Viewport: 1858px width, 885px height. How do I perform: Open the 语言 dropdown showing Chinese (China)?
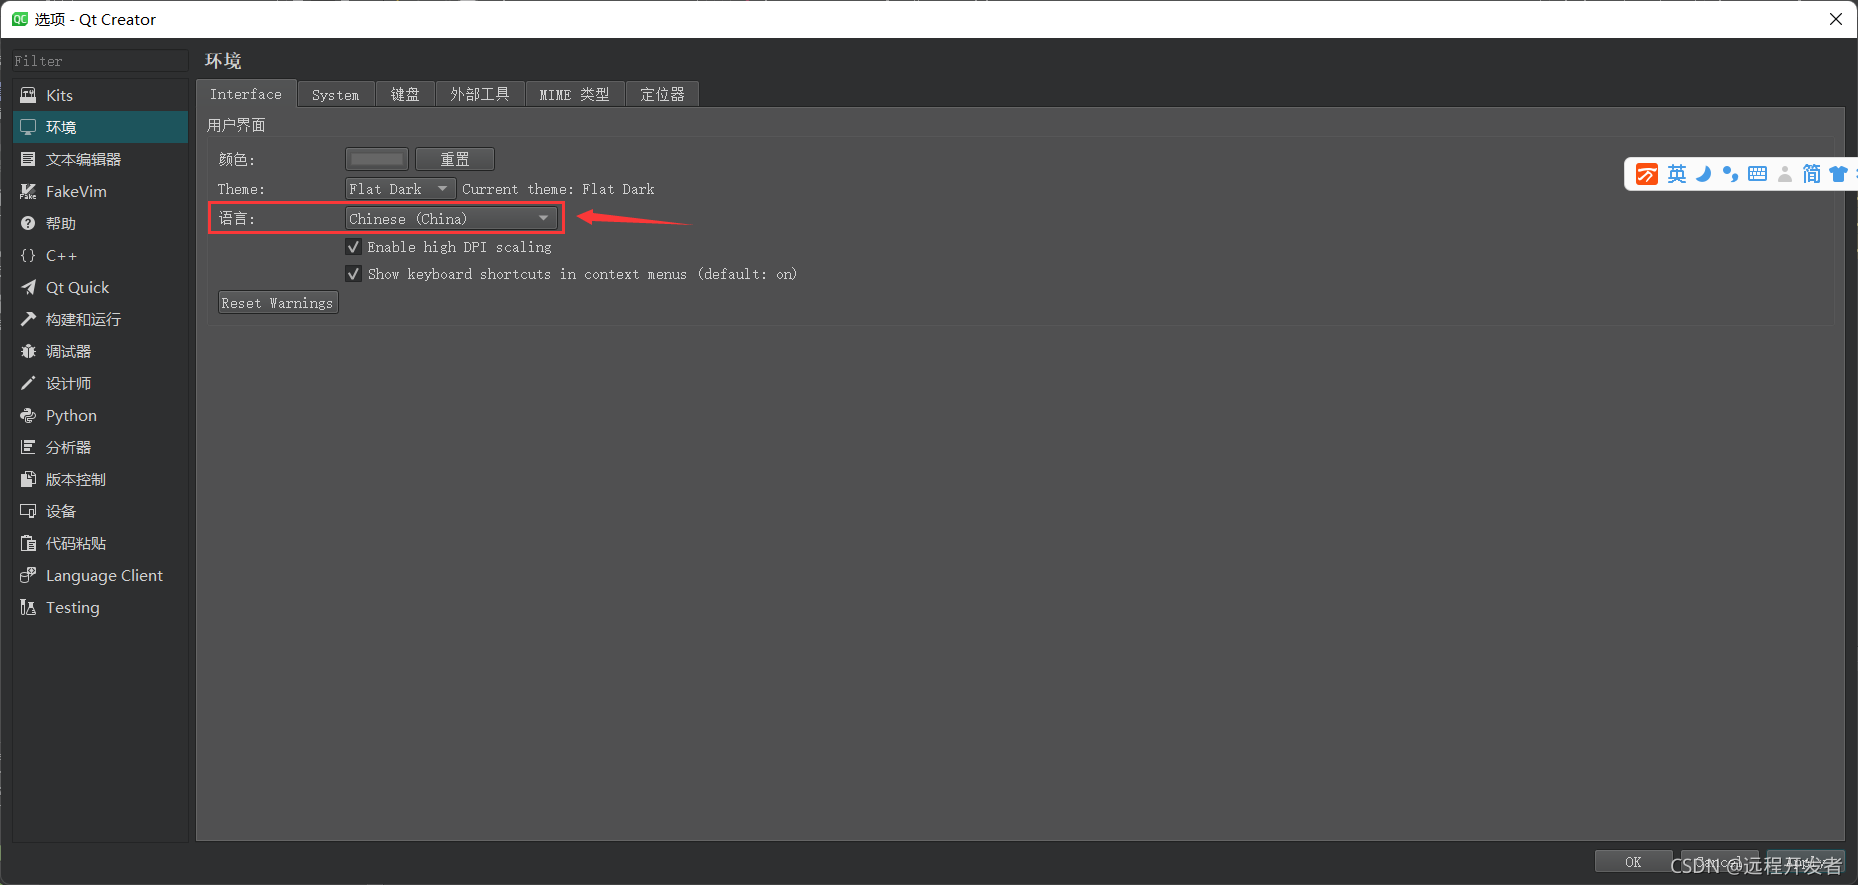tap(451, 219)
